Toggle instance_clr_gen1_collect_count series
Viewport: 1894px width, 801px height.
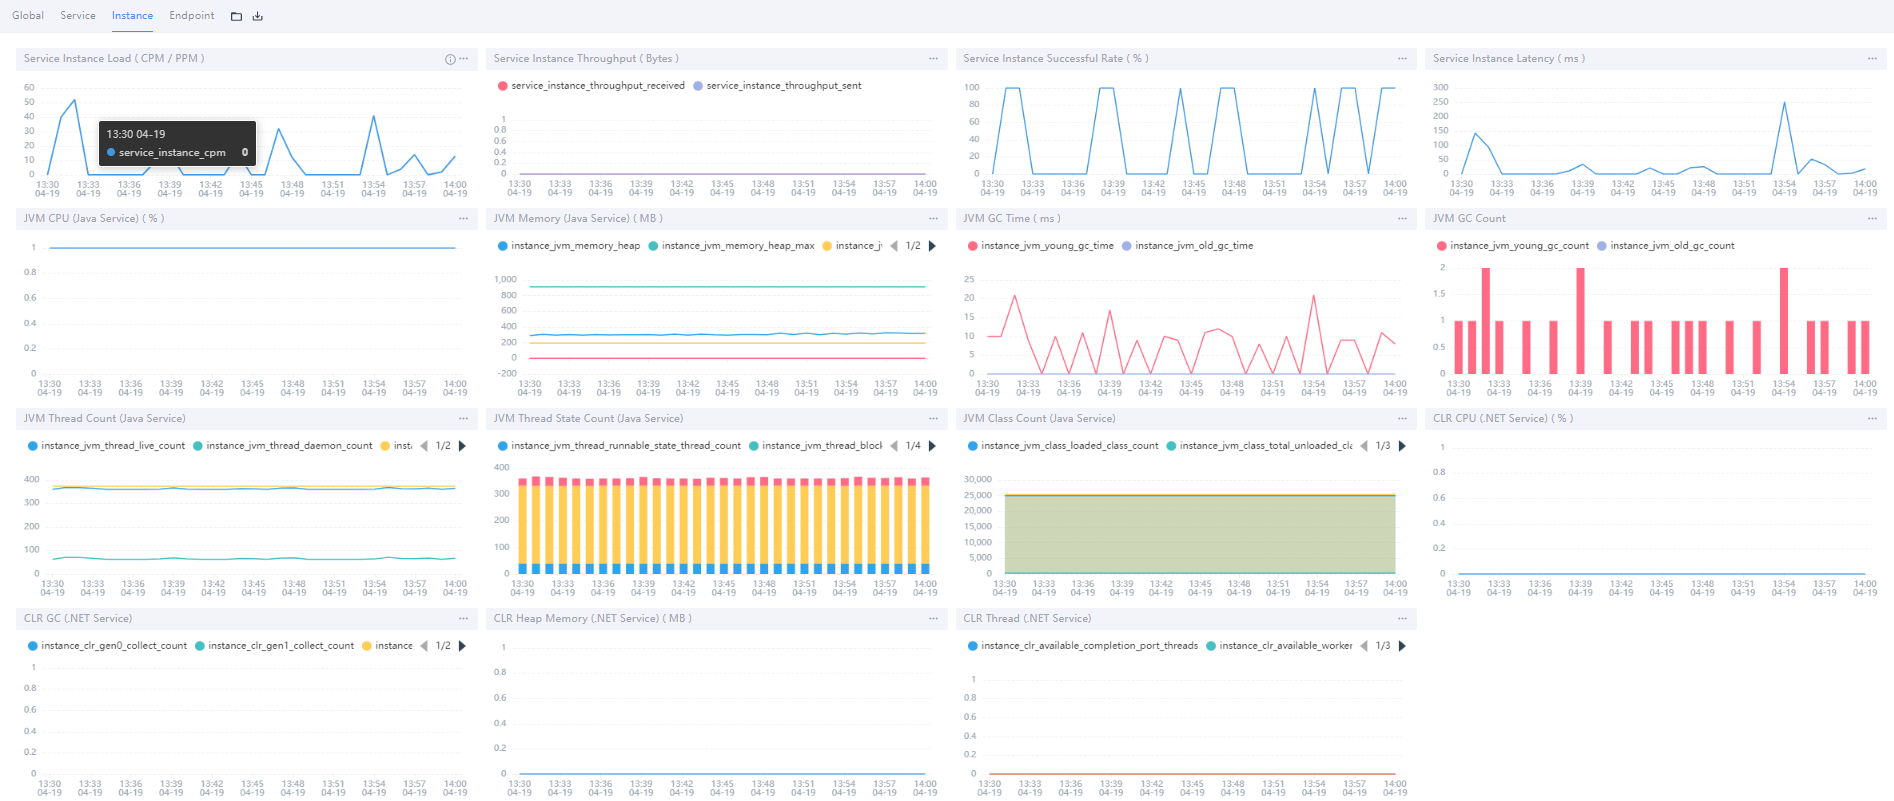point(274,646)
